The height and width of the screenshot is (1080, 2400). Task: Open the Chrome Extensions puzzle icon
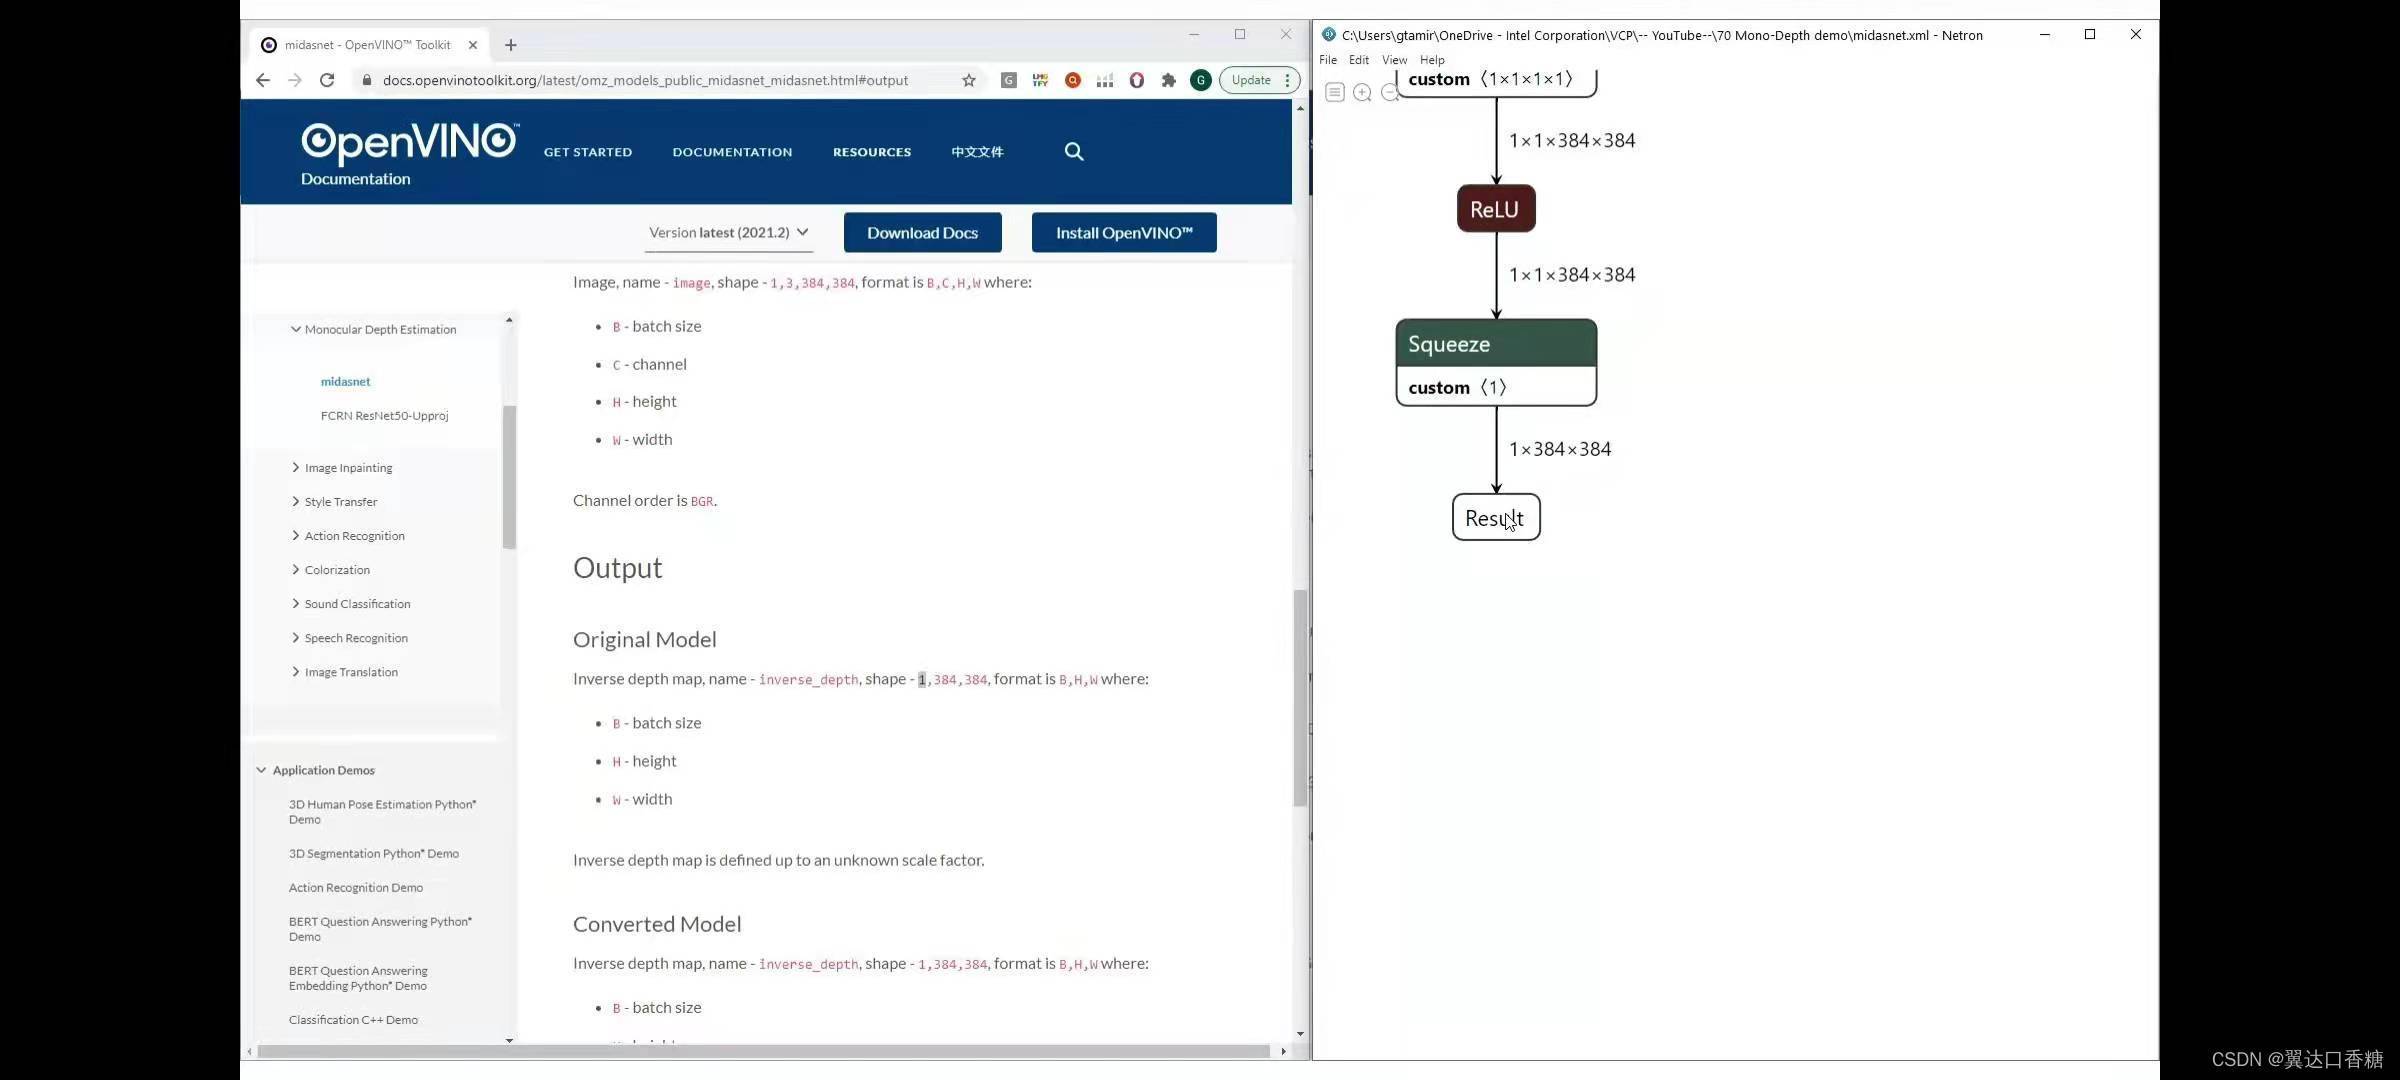[x=1169, y=80]
